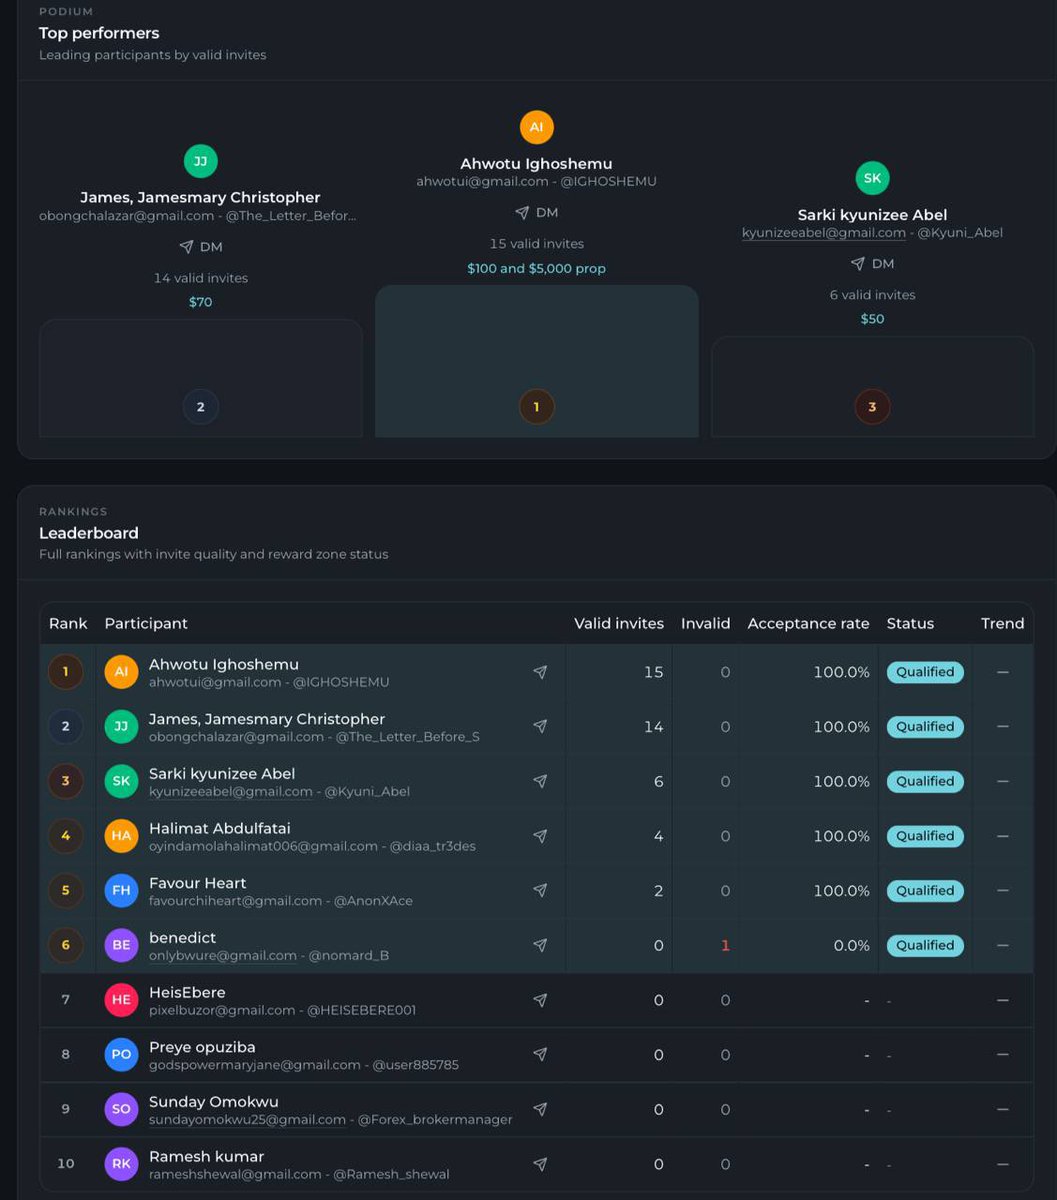The width and height of the screenshot is (1057, 1200).
Task: Click the rank 4 badge for Halimat Abdulfatai
Action: point(66,836)
